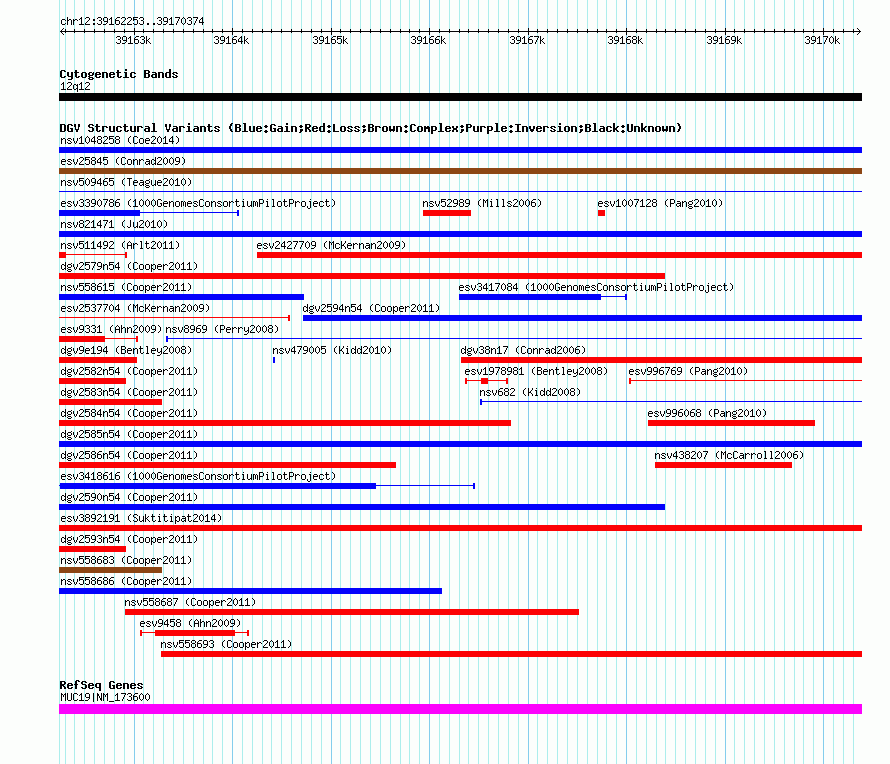Click the esv996068 (Pang2010) label
This screenshot has height=764, width=890.
[707, 413]
